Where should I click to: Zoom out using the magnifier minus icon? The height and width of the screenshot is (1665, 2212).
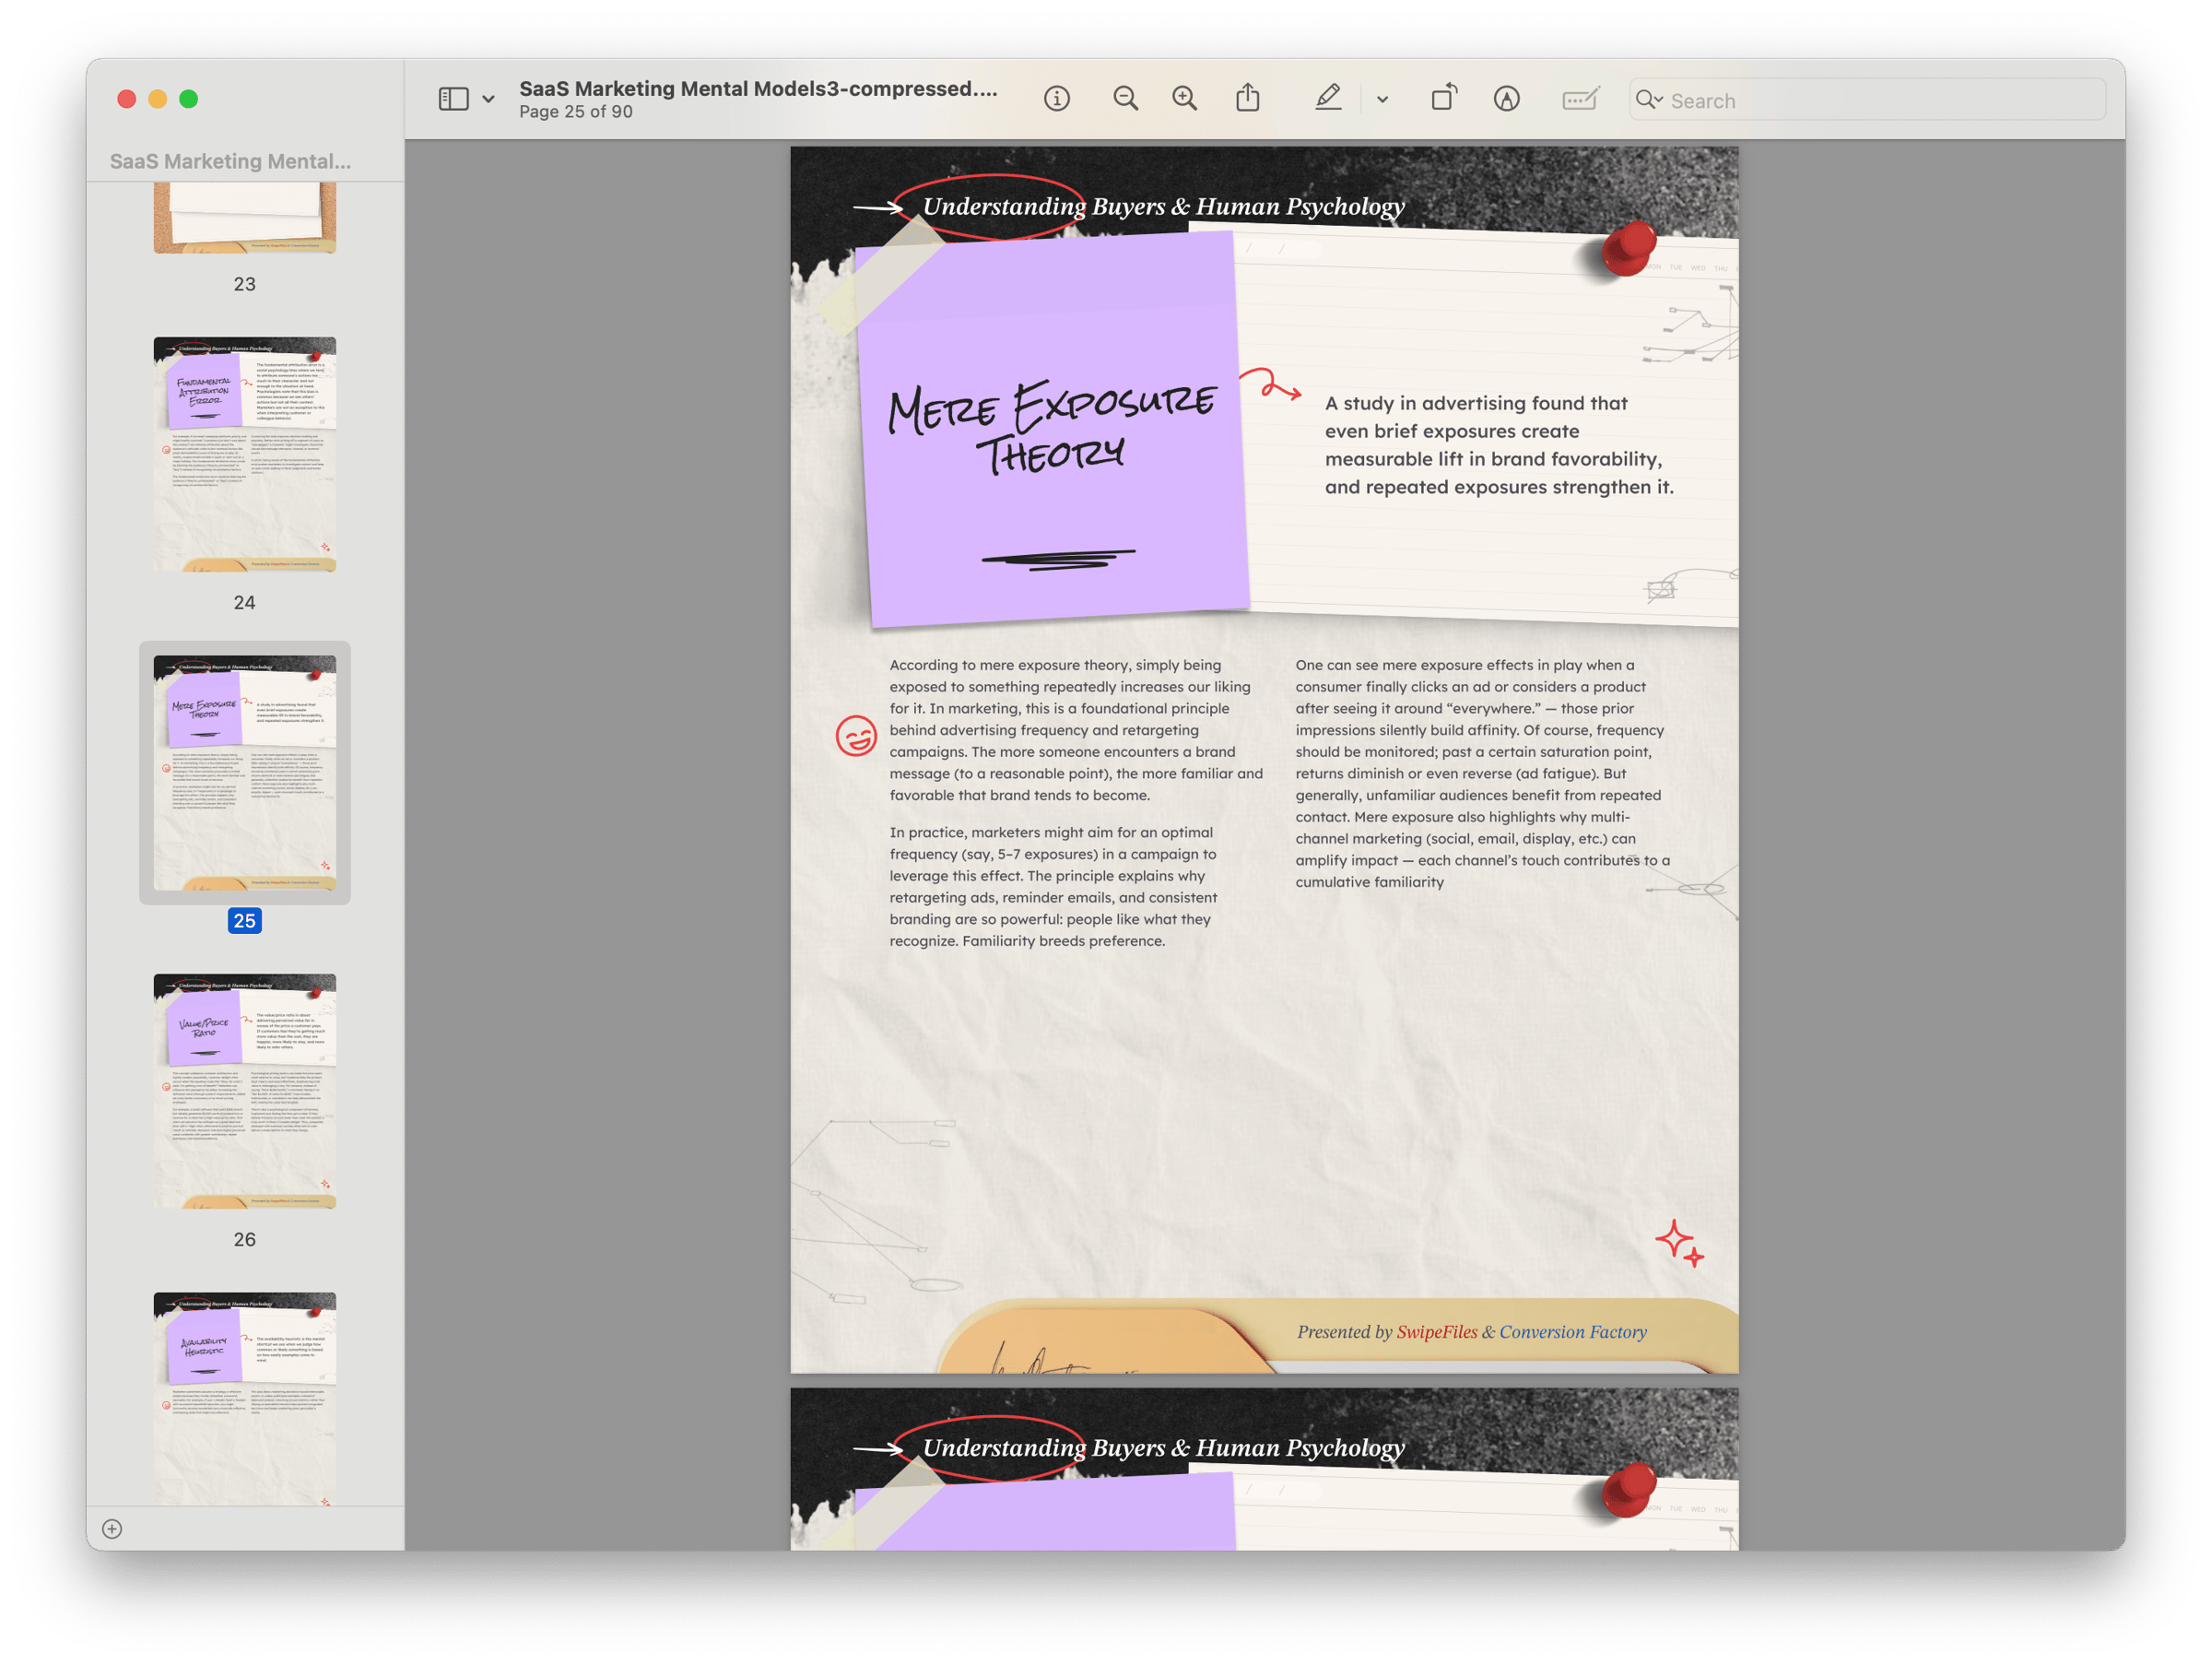1125,98
